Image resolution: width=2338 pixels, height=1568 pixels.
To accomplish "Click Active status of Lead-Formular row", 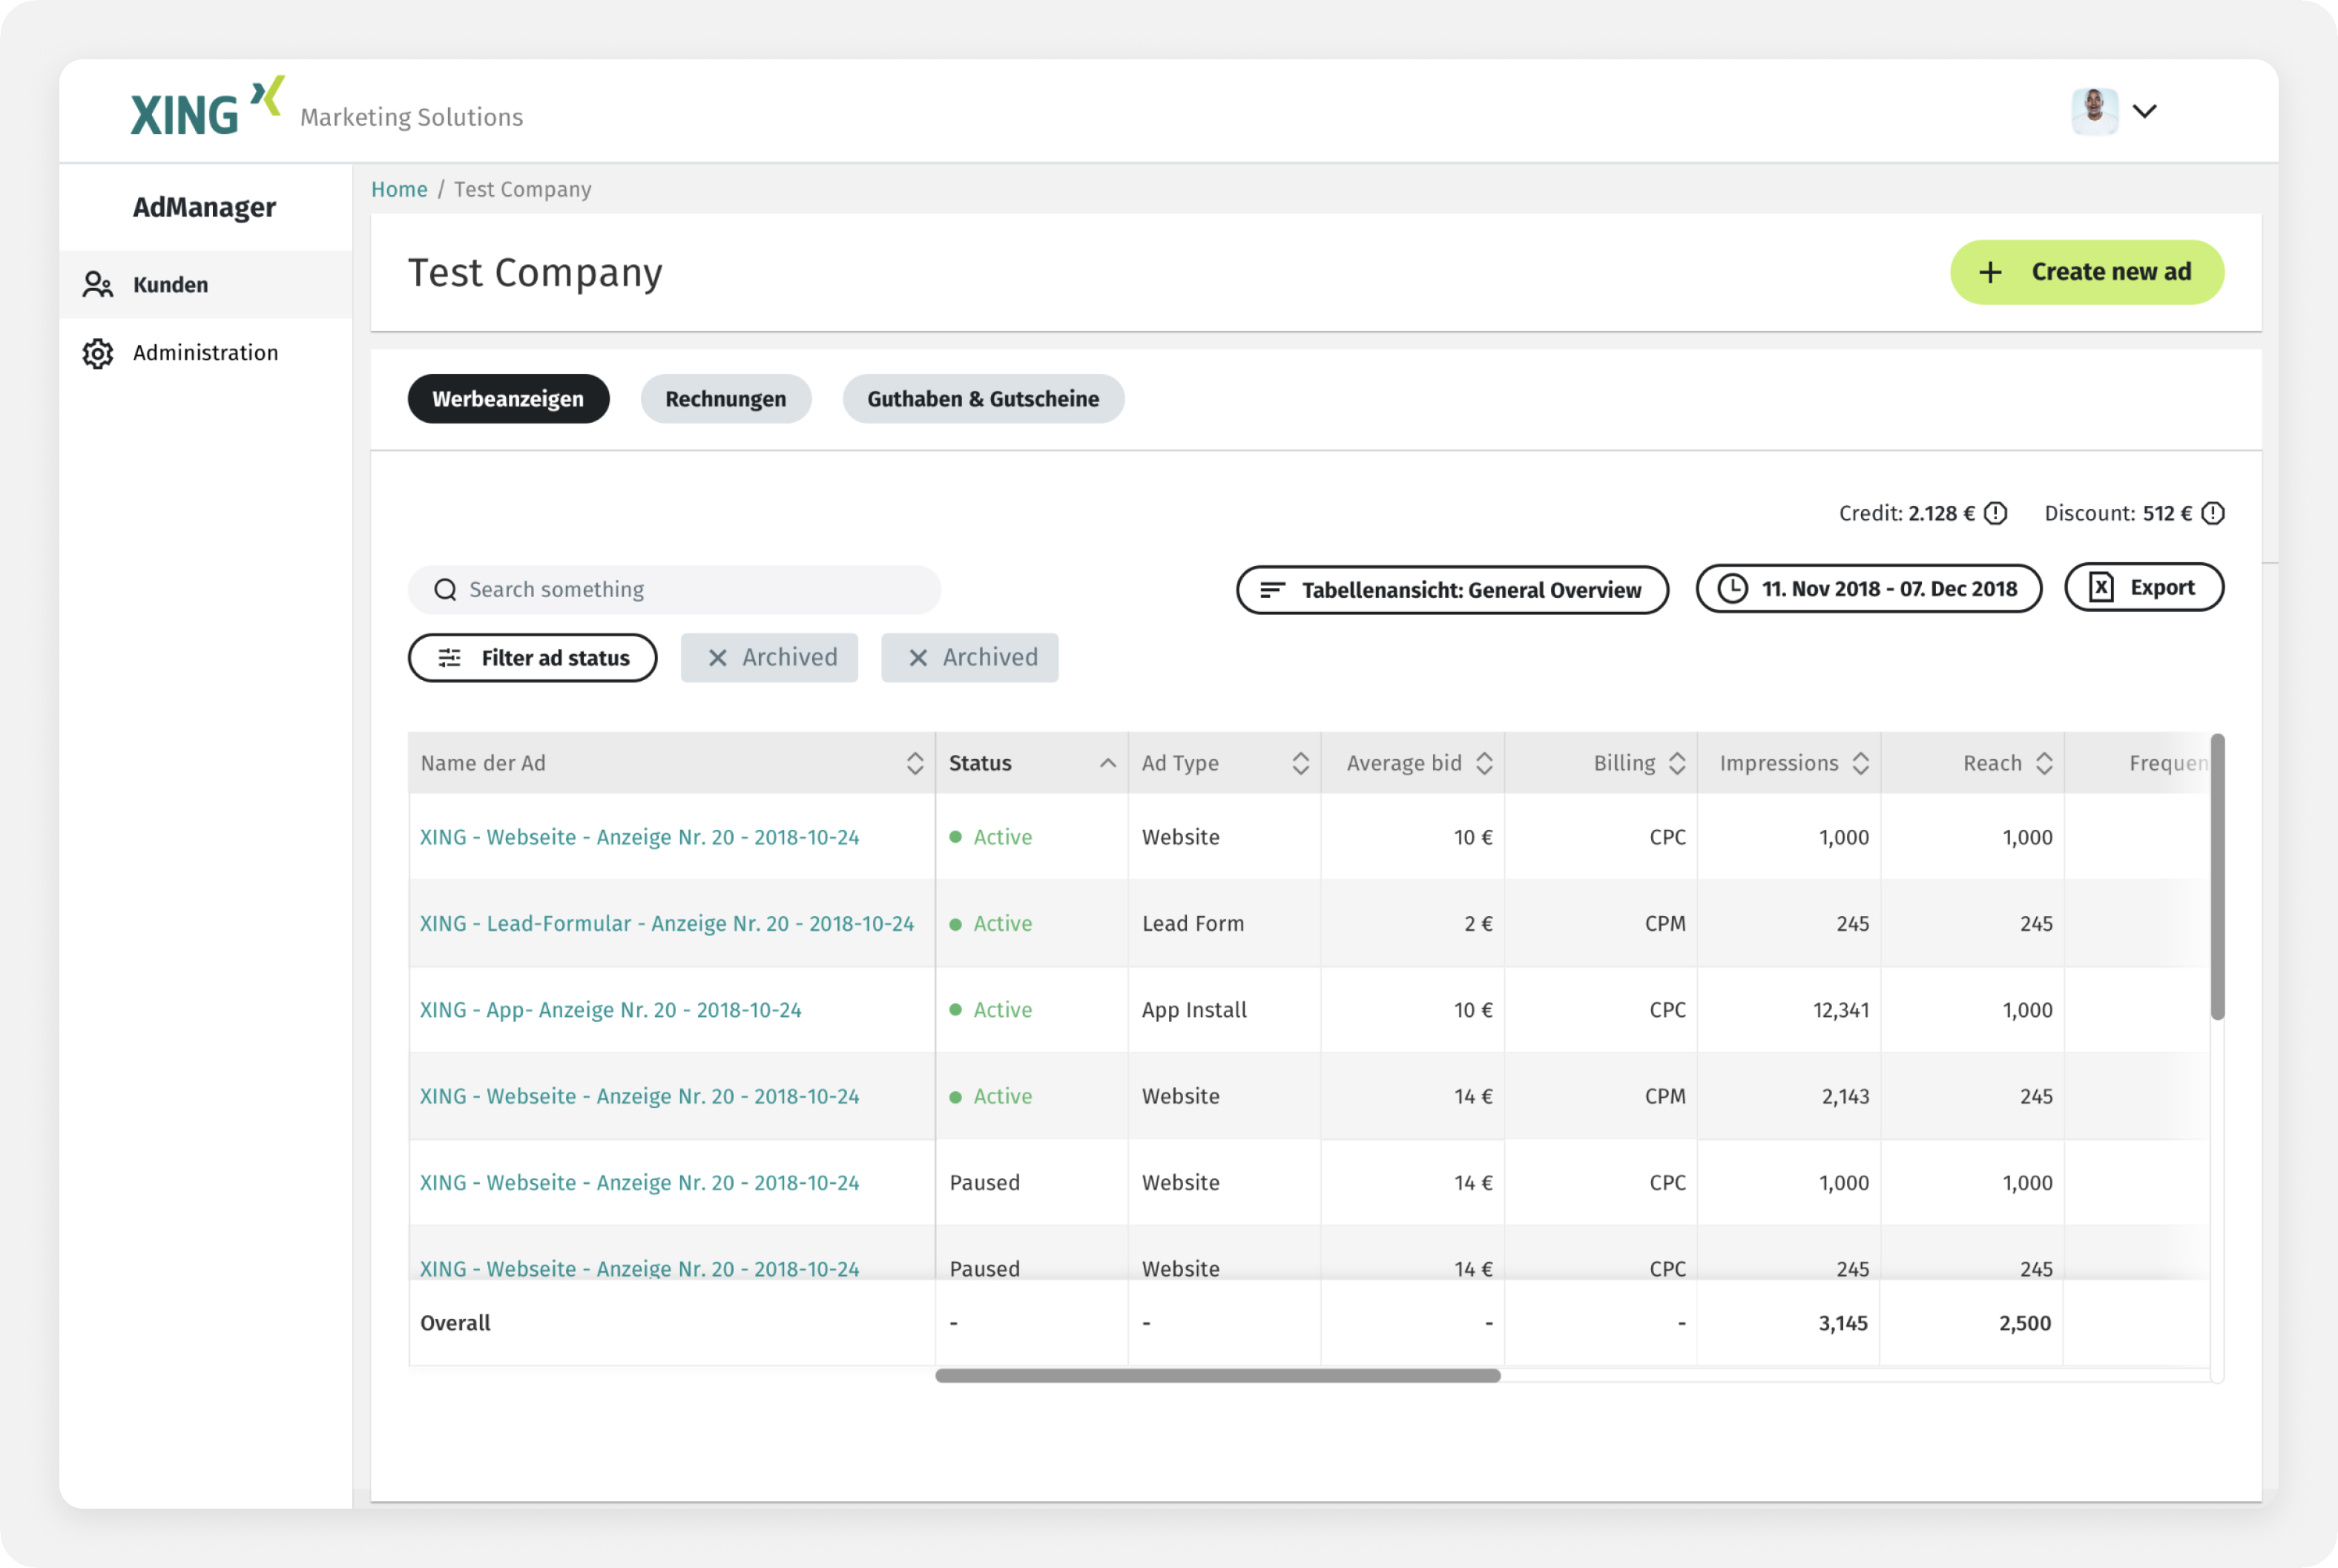I will point(990,923).
